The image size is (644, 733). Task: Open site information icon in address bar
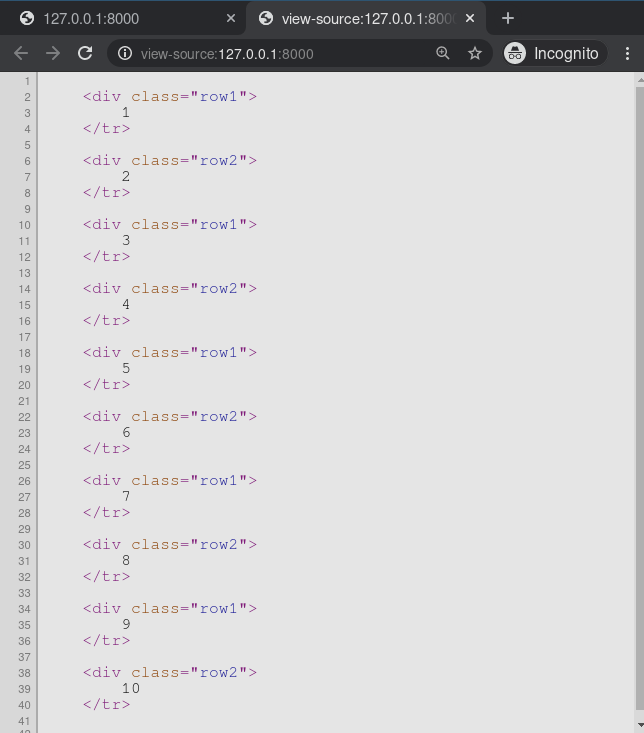(x=125, y=53)
